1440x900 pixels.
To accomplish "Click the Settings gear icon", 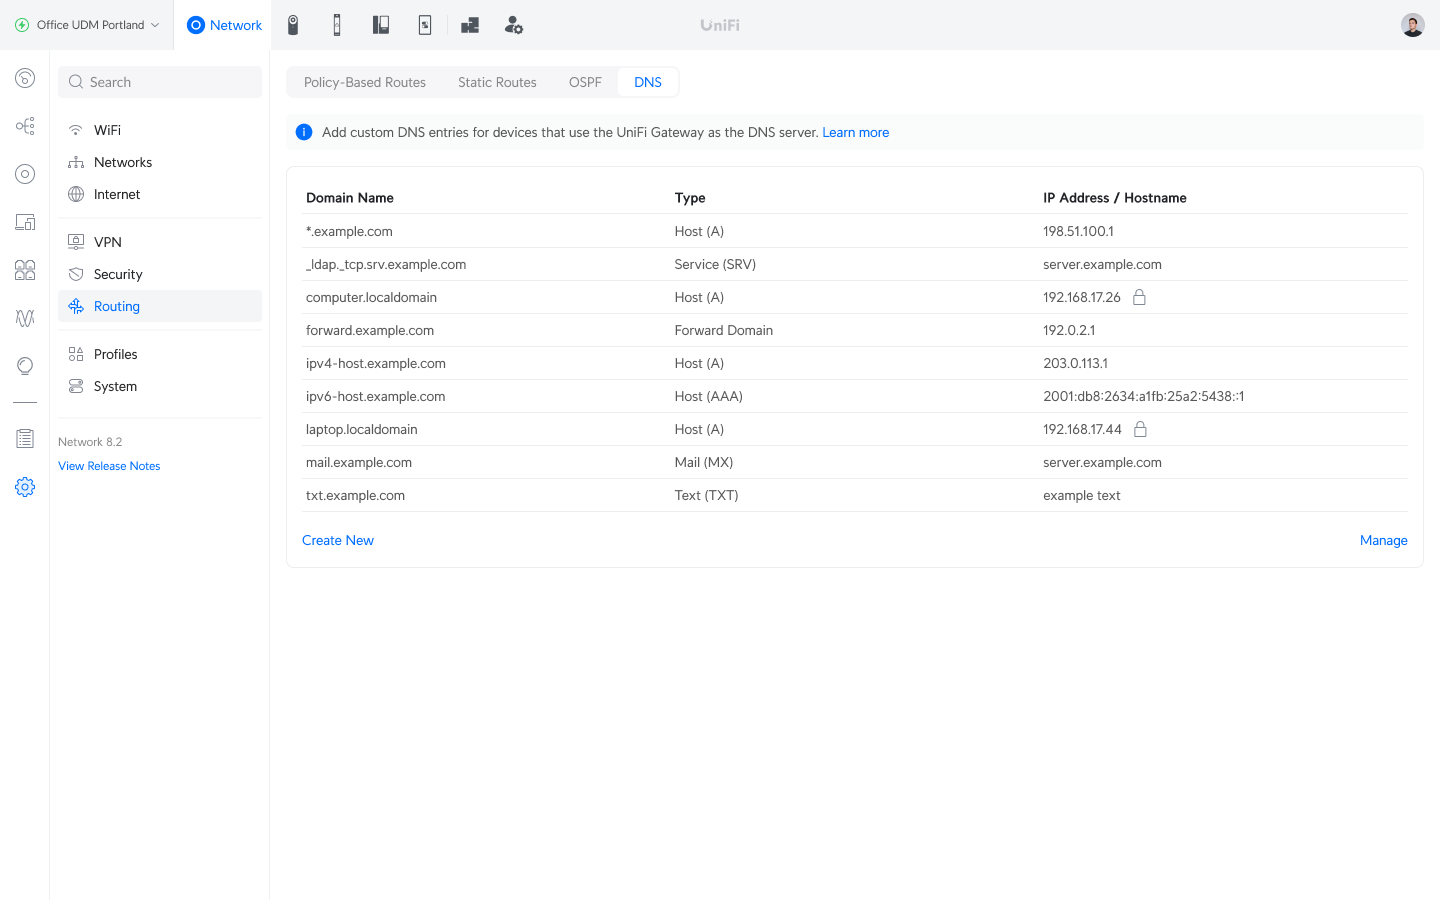I will click(x=25, y=487).
